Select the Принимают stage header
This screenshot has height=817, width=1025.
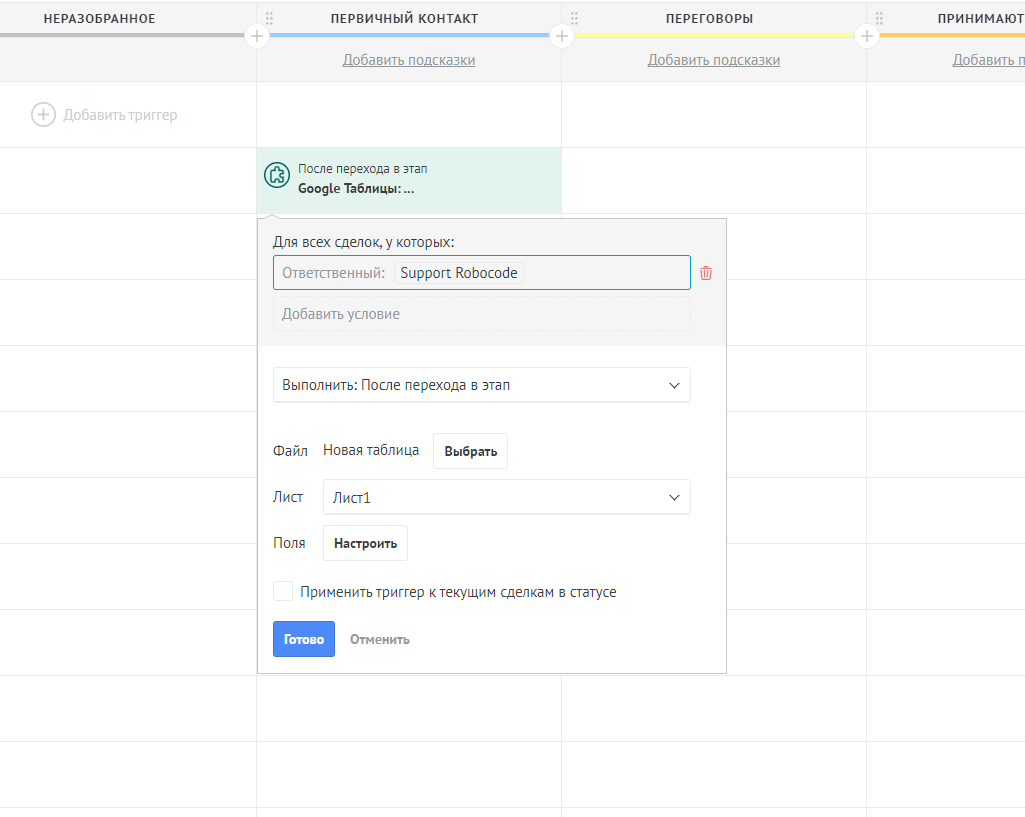(x=981, y=19)
